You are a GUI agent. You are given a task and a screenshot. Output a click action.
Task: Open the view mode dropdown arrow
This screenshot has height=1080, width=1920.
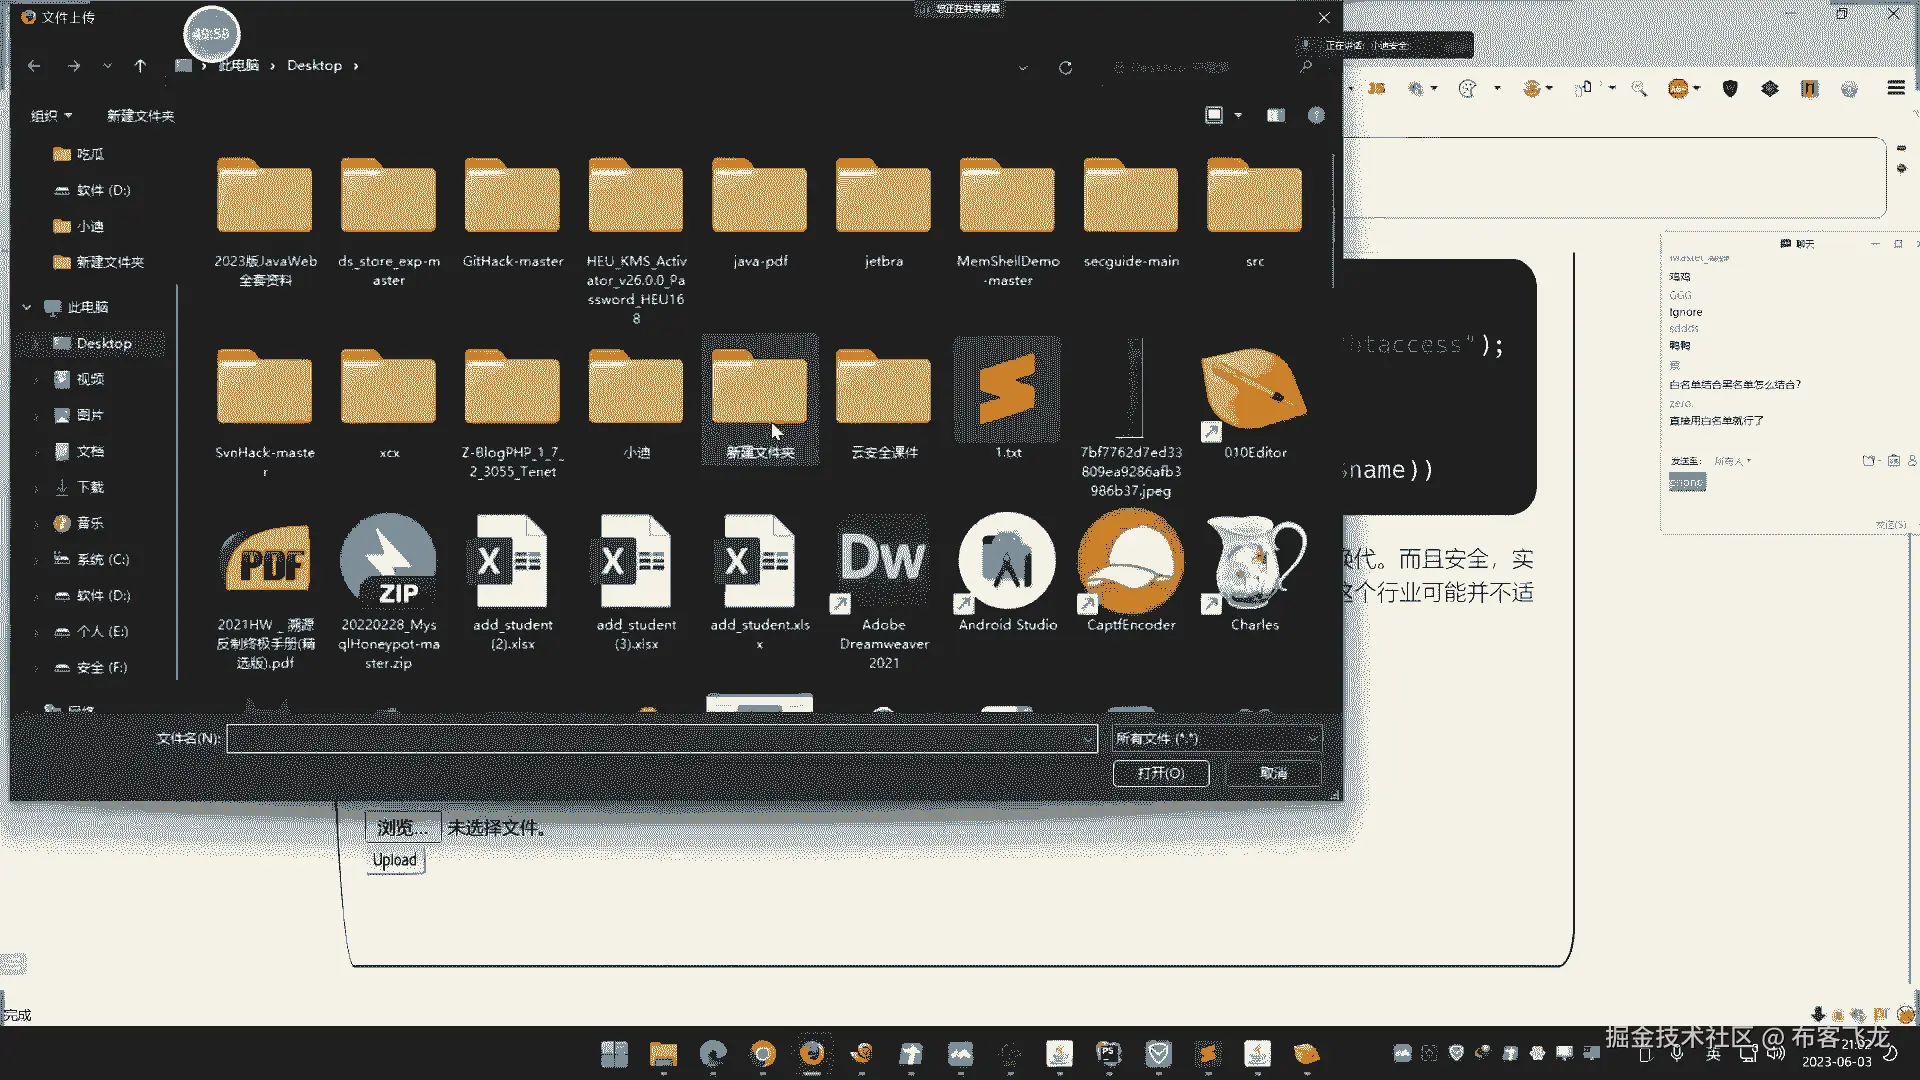tap(1238, 116)
